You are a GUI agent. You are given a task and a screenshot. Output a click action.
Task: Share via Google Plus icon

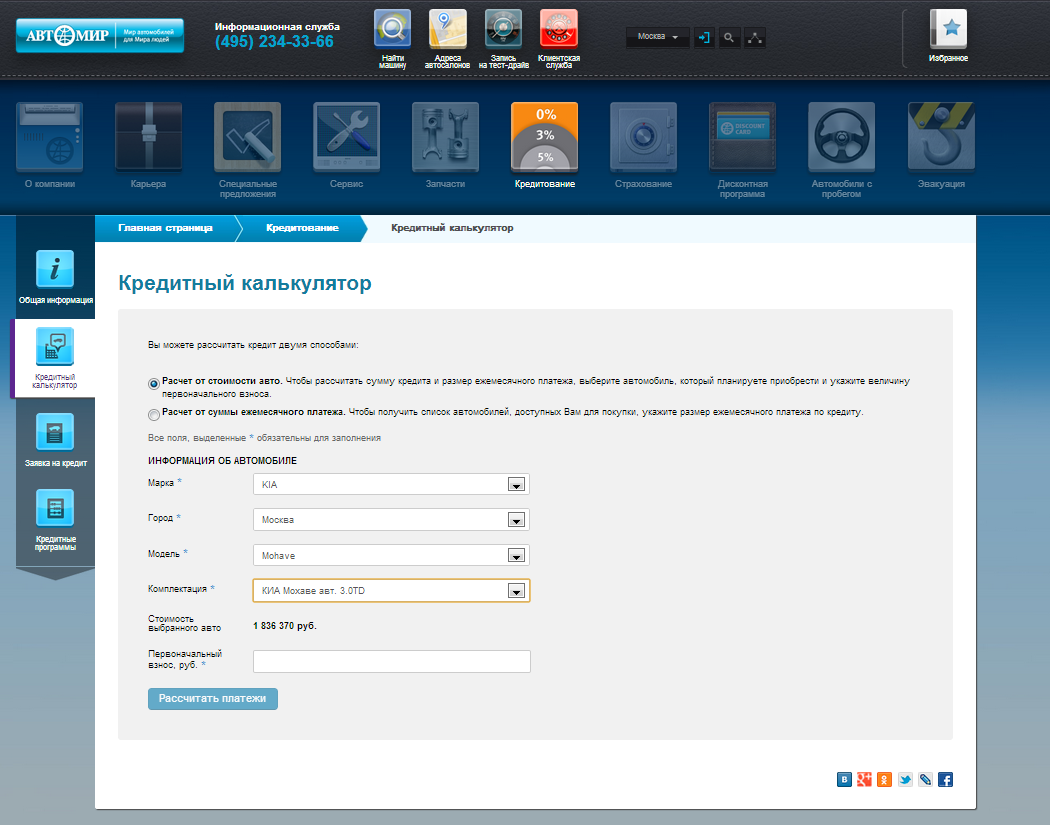(865, 779)
